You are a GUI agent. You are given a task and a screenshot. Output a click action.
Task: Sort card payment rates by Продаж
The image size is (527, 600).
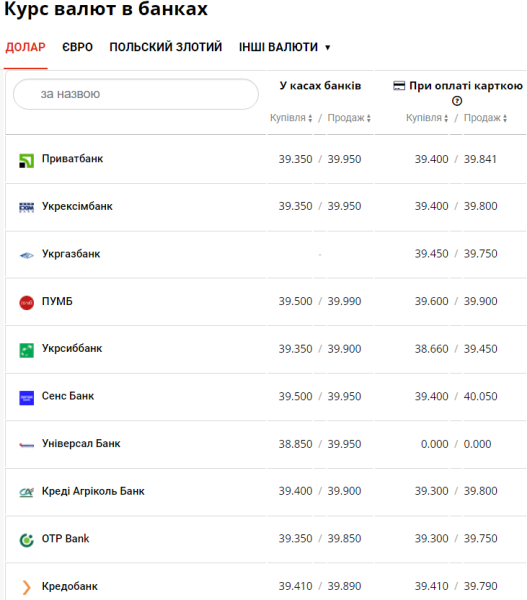485,118
